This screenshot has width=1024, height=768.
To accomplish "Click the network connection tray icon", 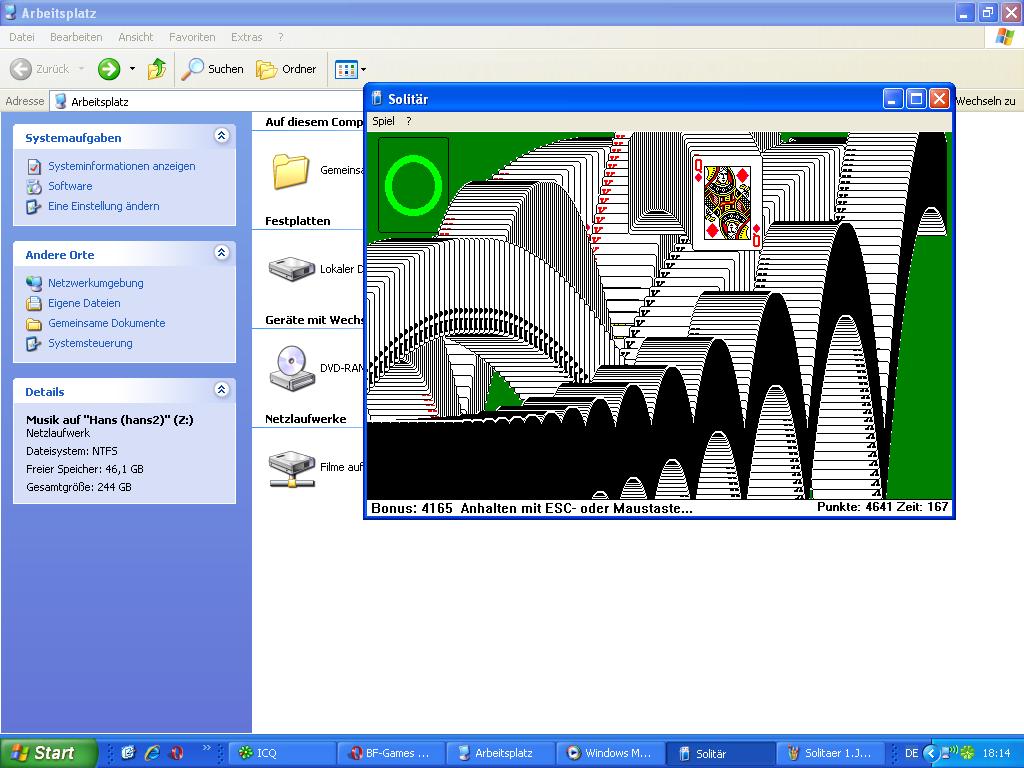I will (948, 753).
